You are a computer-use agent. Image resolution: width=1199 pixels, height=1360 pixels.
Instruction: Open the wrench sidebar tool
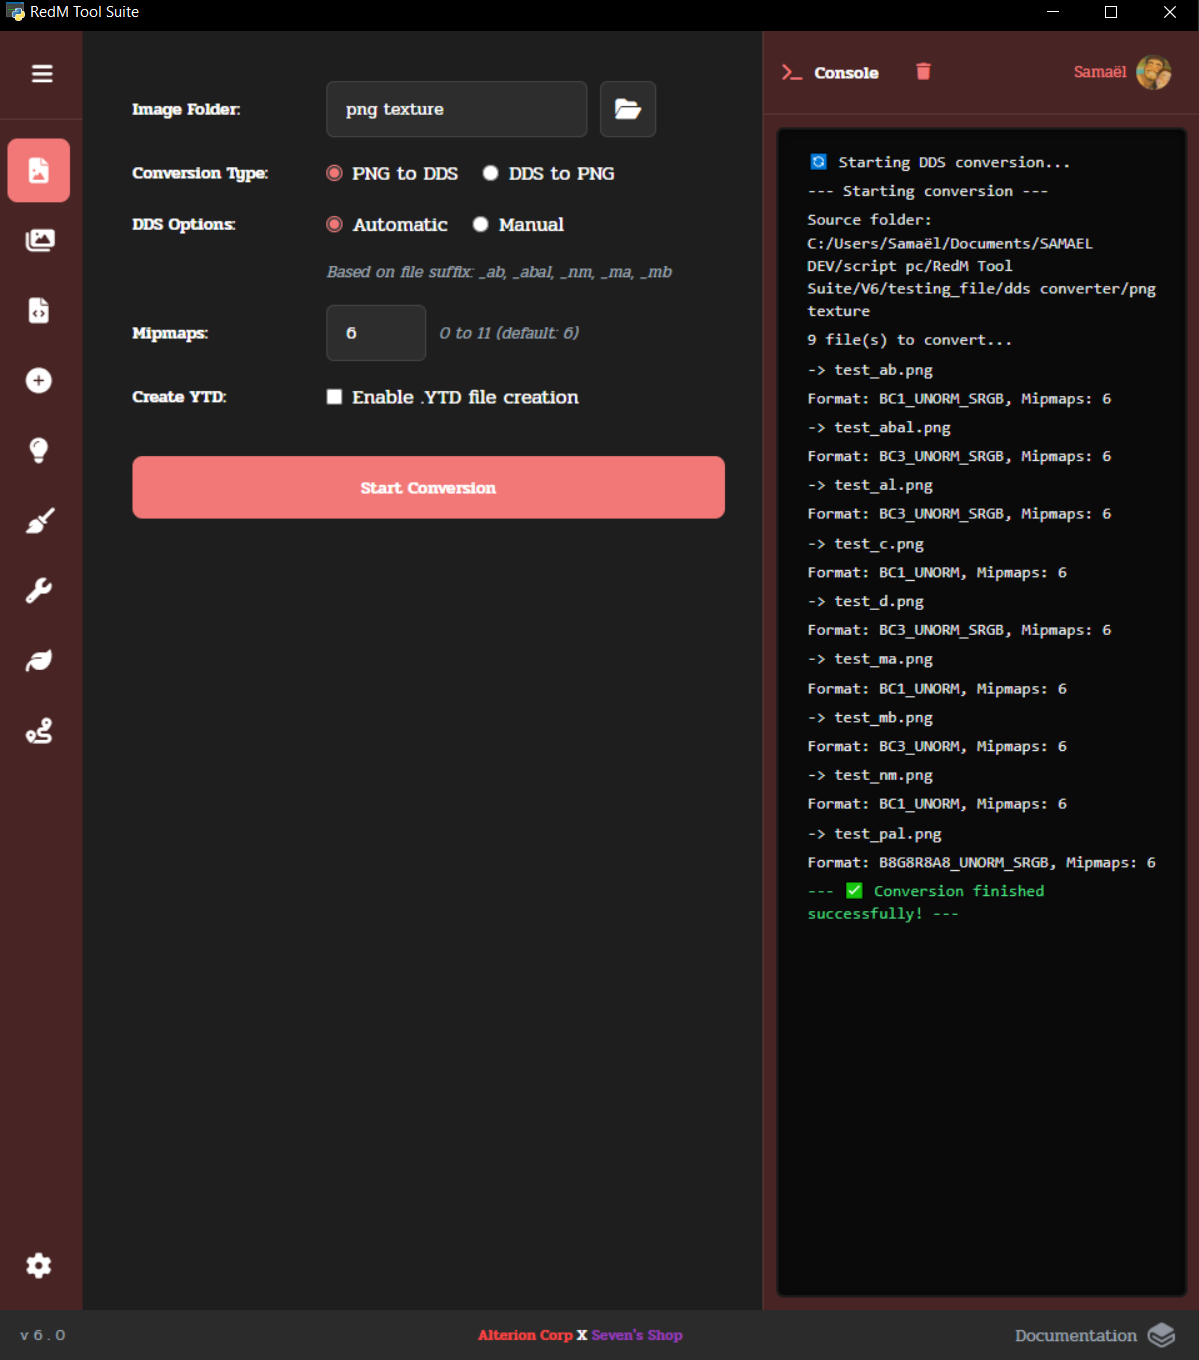[39, 591]
